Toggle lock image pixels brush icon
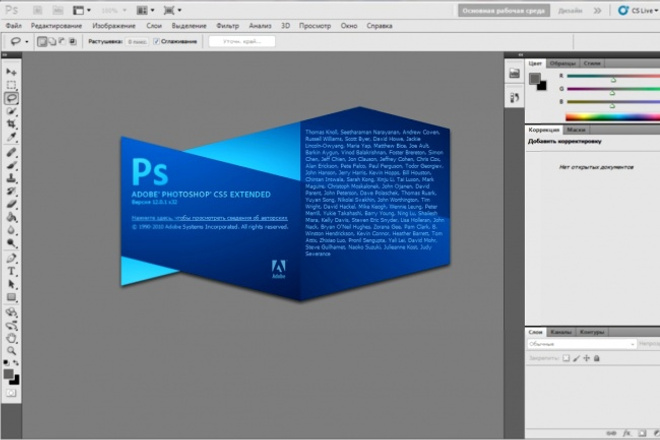The height and width of the screenshot is (440, 660). [576, 358]
